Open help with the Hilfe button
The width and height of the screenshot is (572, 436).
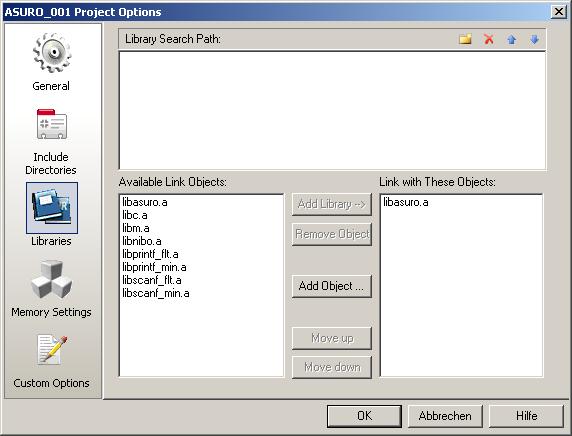(526, 416)
